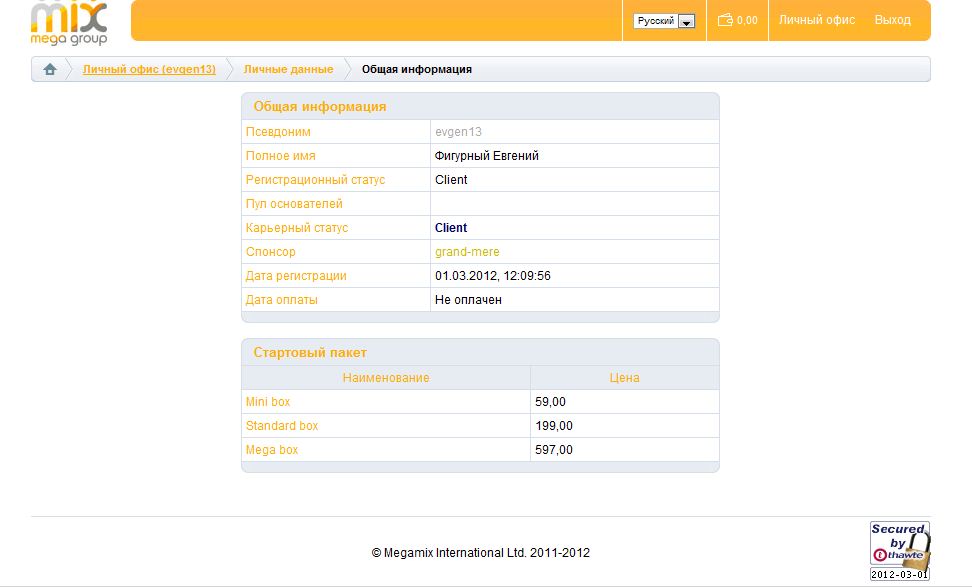Click the Дата регистрации label

[x=296, y=276]
